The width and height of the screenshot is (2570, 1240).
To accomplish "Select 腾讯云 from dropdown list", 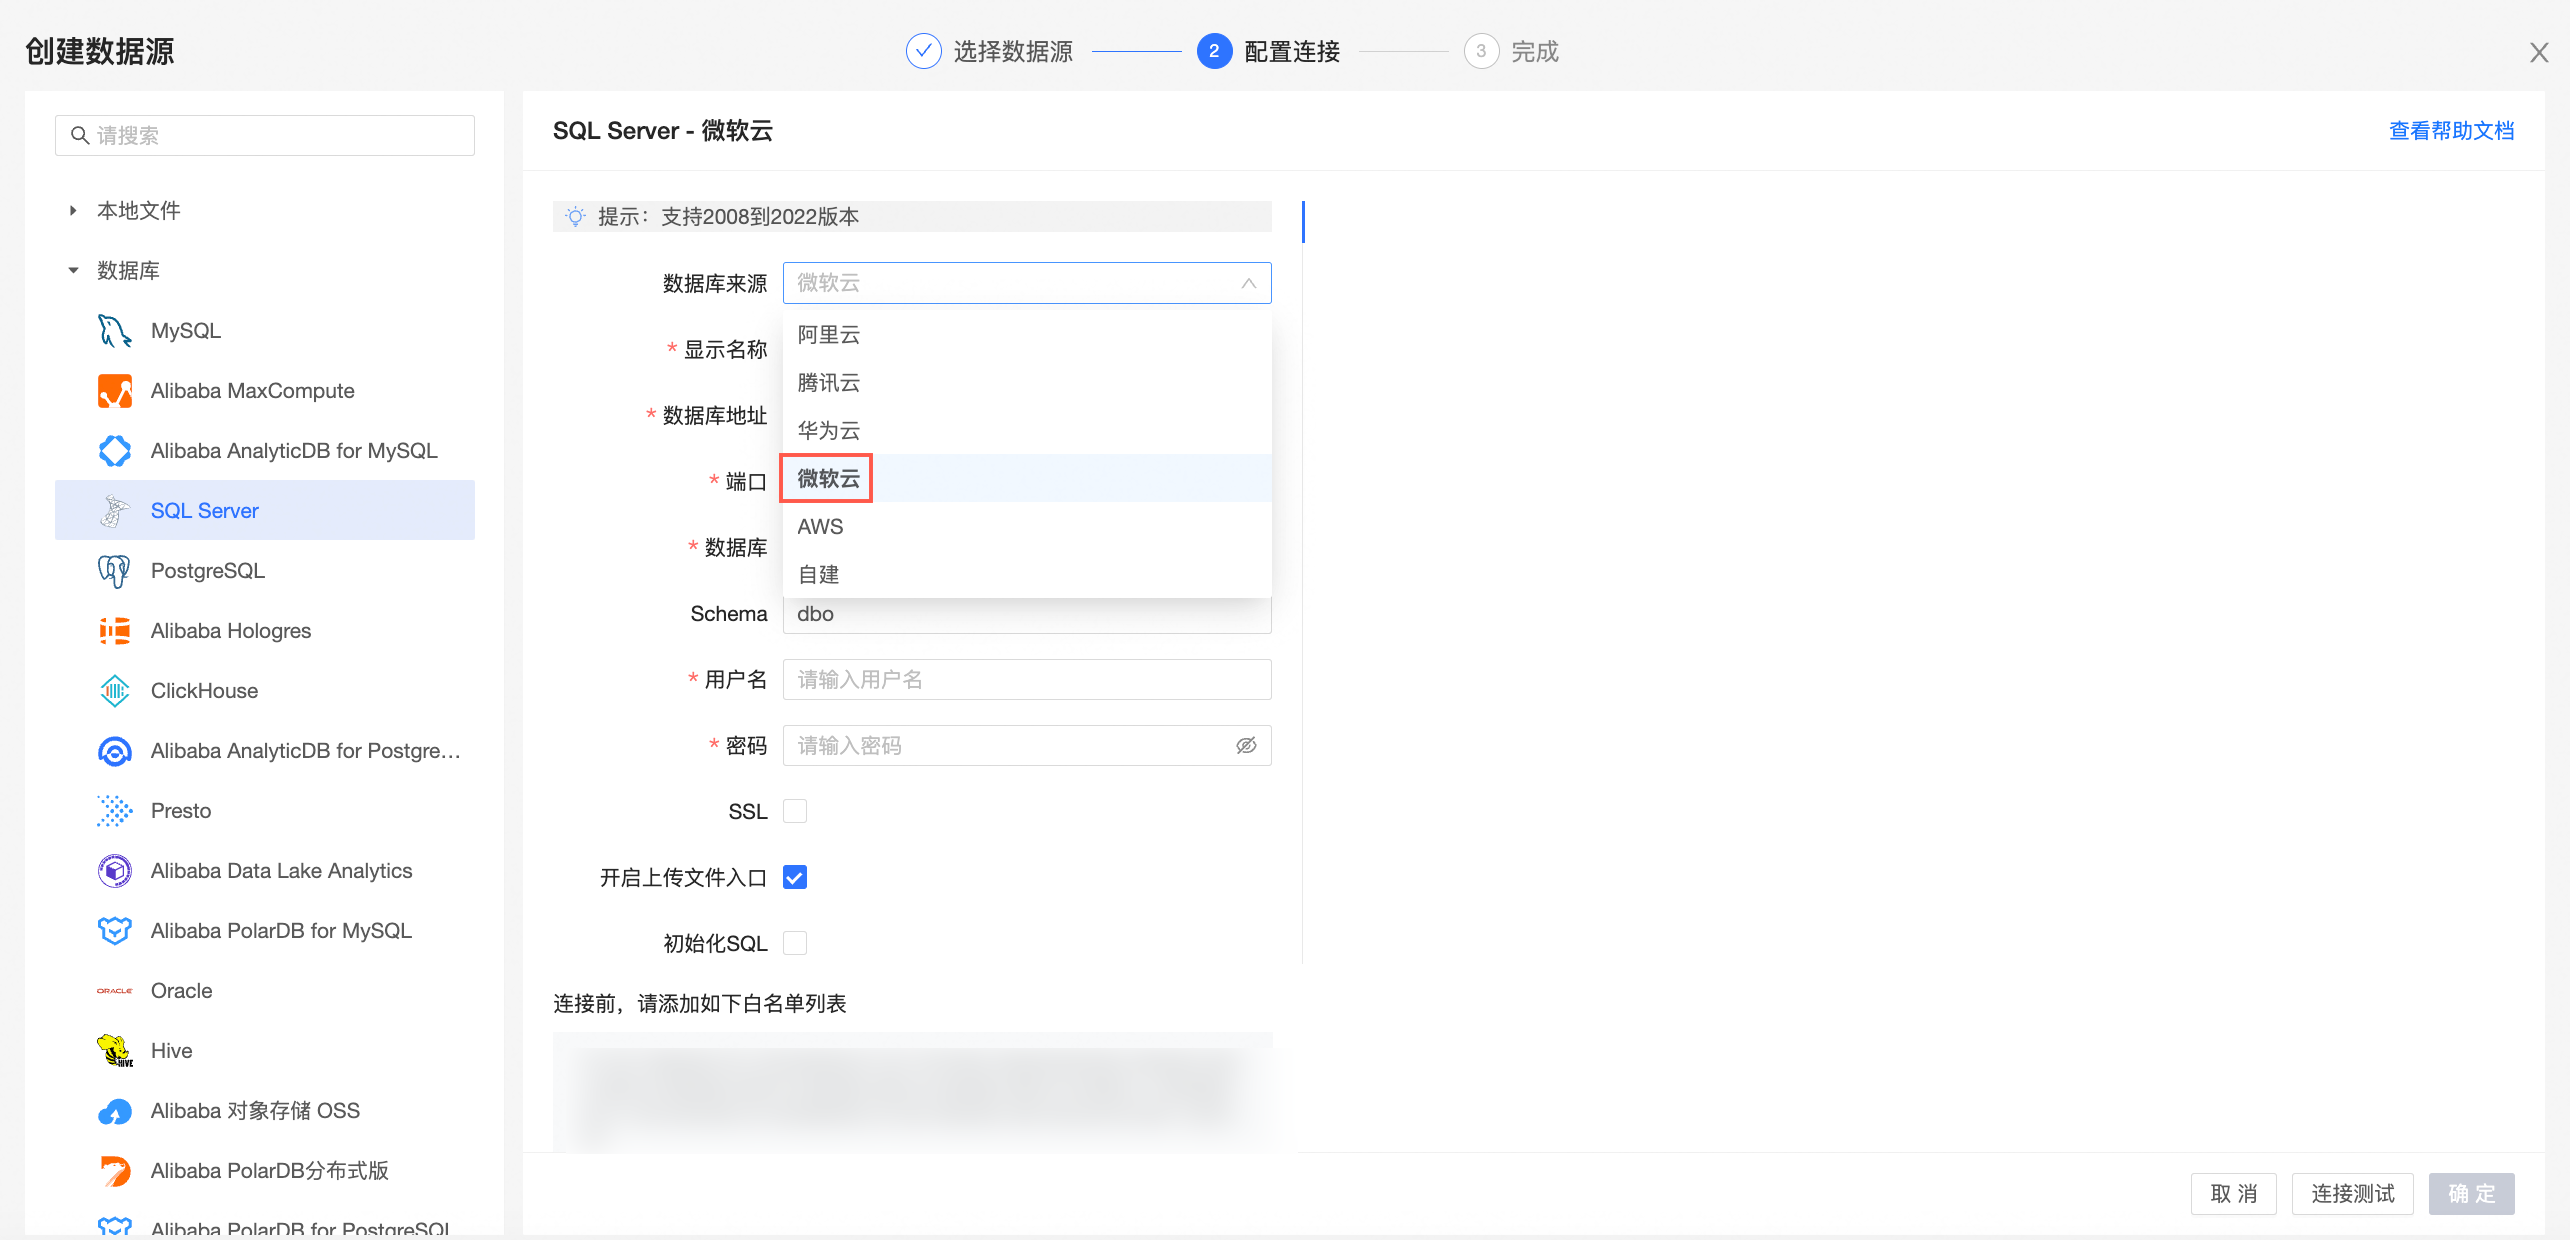I will pyautogui.click(x=1027, y=383).
